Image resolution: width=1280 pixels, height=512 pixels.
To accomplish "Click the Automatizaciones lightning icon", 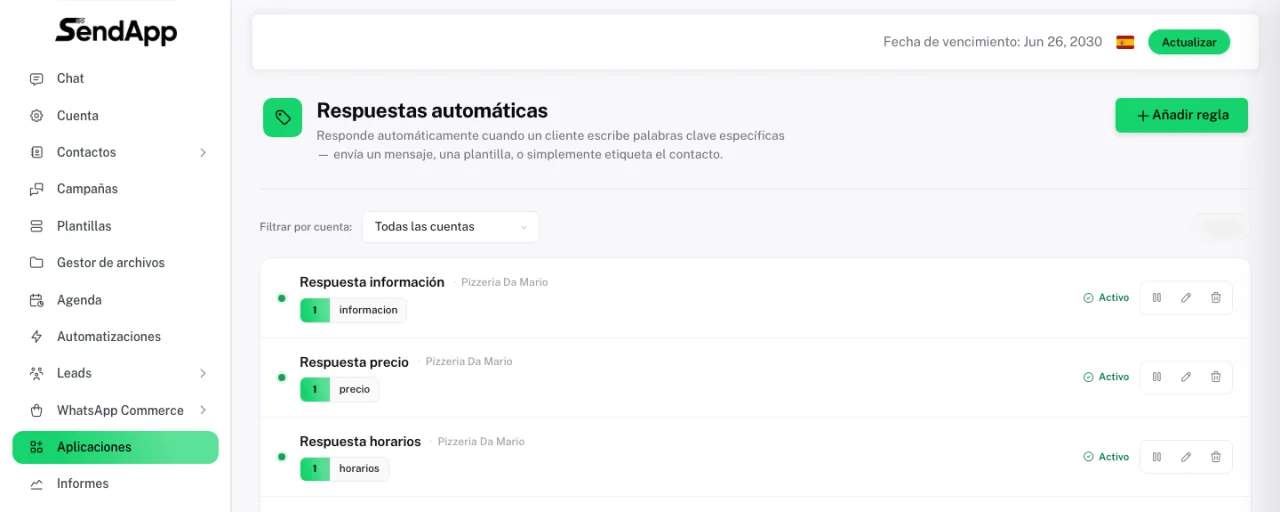I will pos(37,337).
